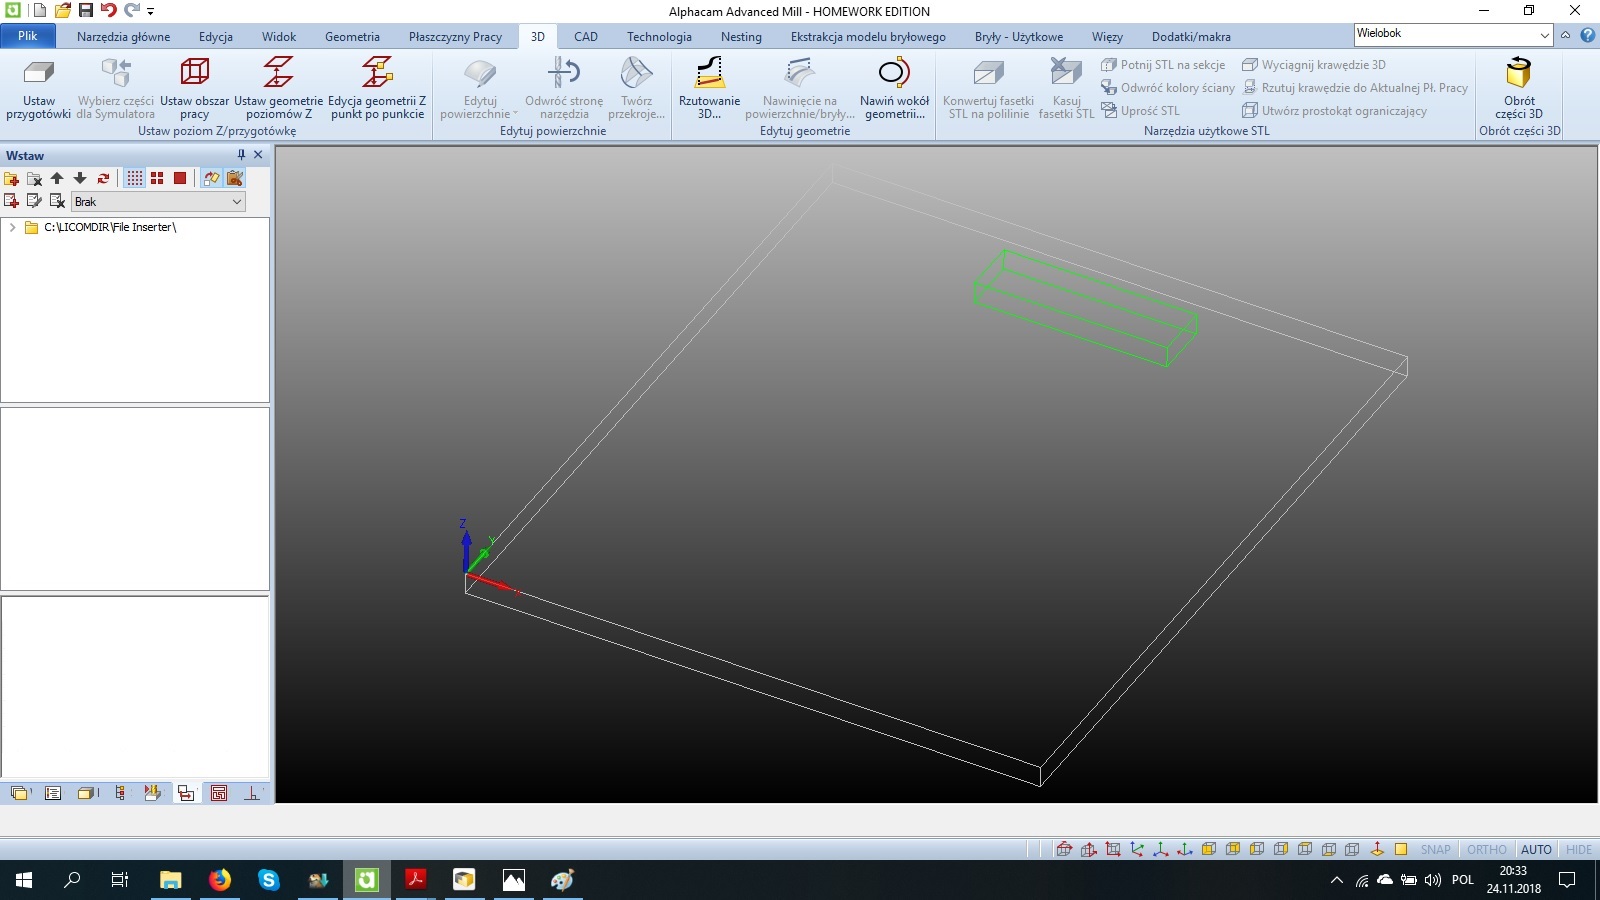Click Ustaw przygotówki tool
The height and width of the screenshot is (900, 1600).
tap(39, 88)
